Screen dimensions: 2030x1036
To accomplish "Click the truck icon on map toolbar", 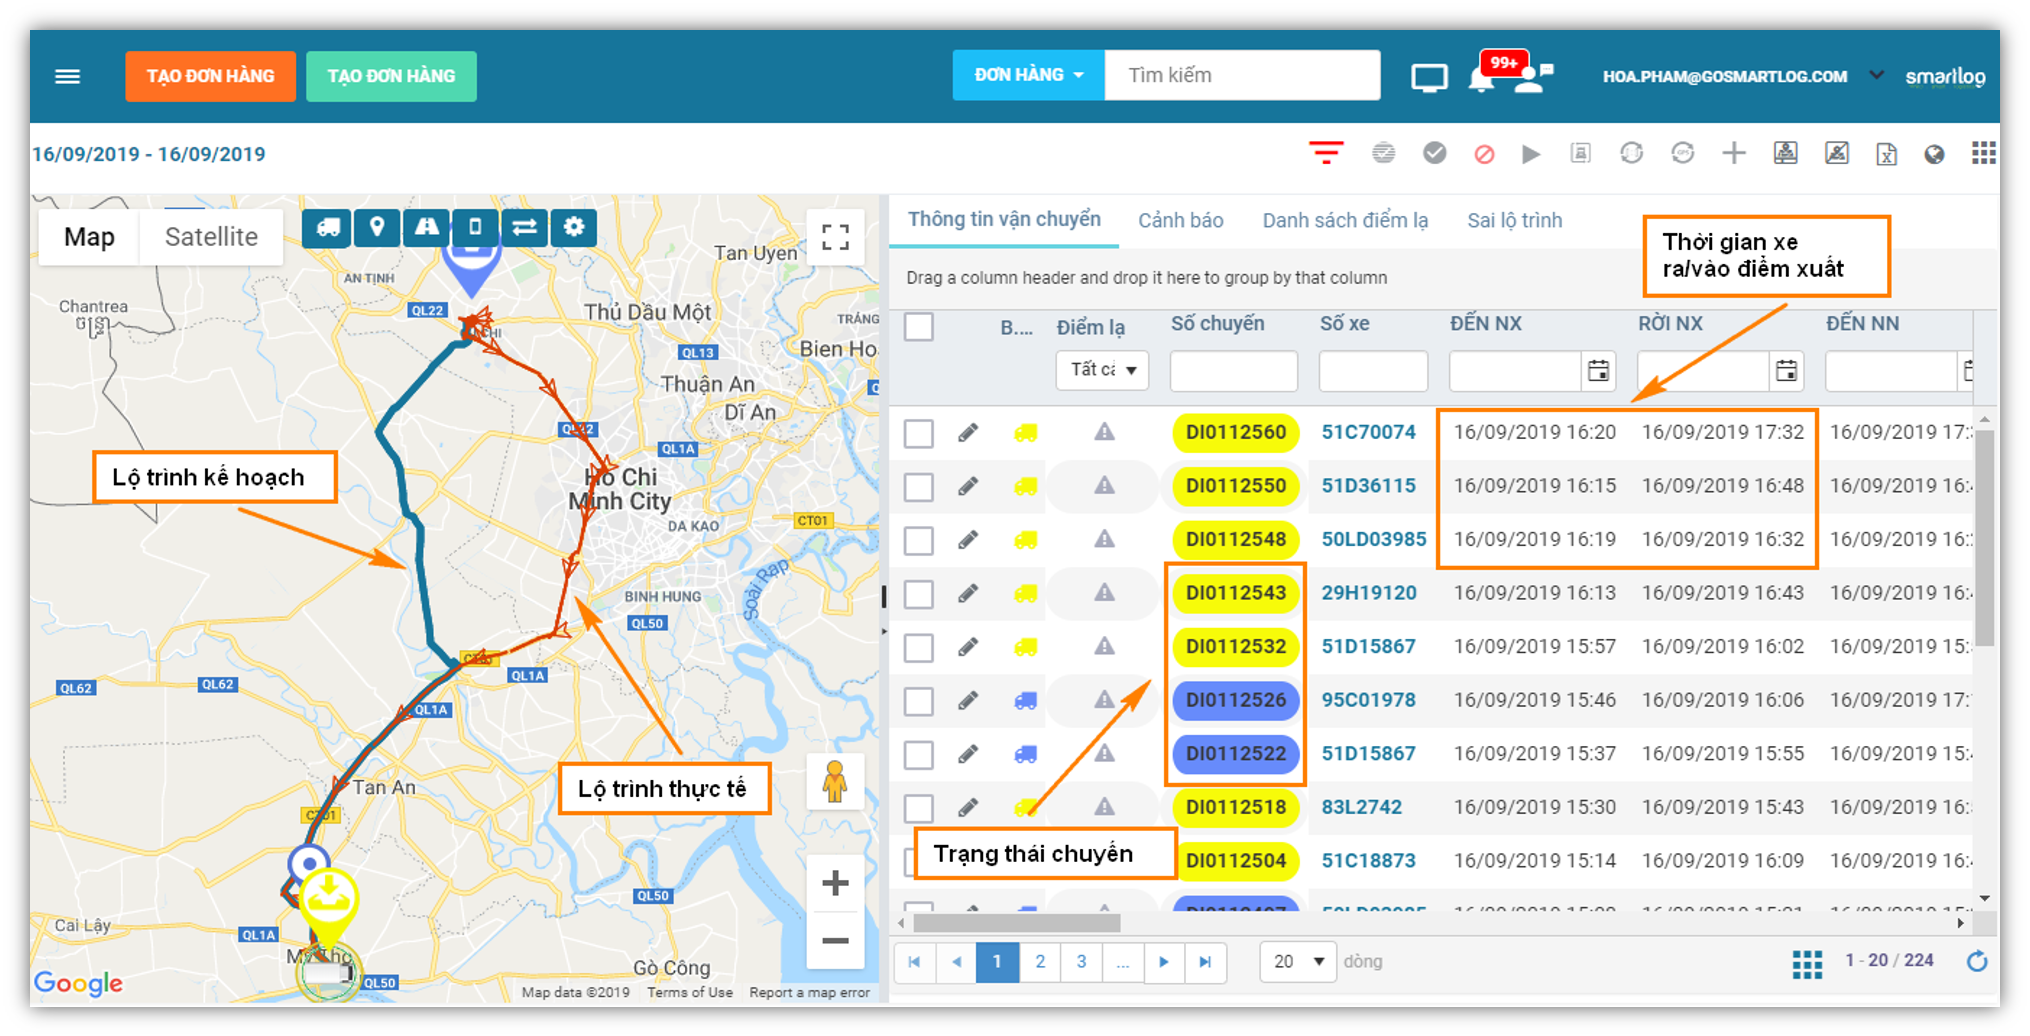I will (x=327, y=227).
